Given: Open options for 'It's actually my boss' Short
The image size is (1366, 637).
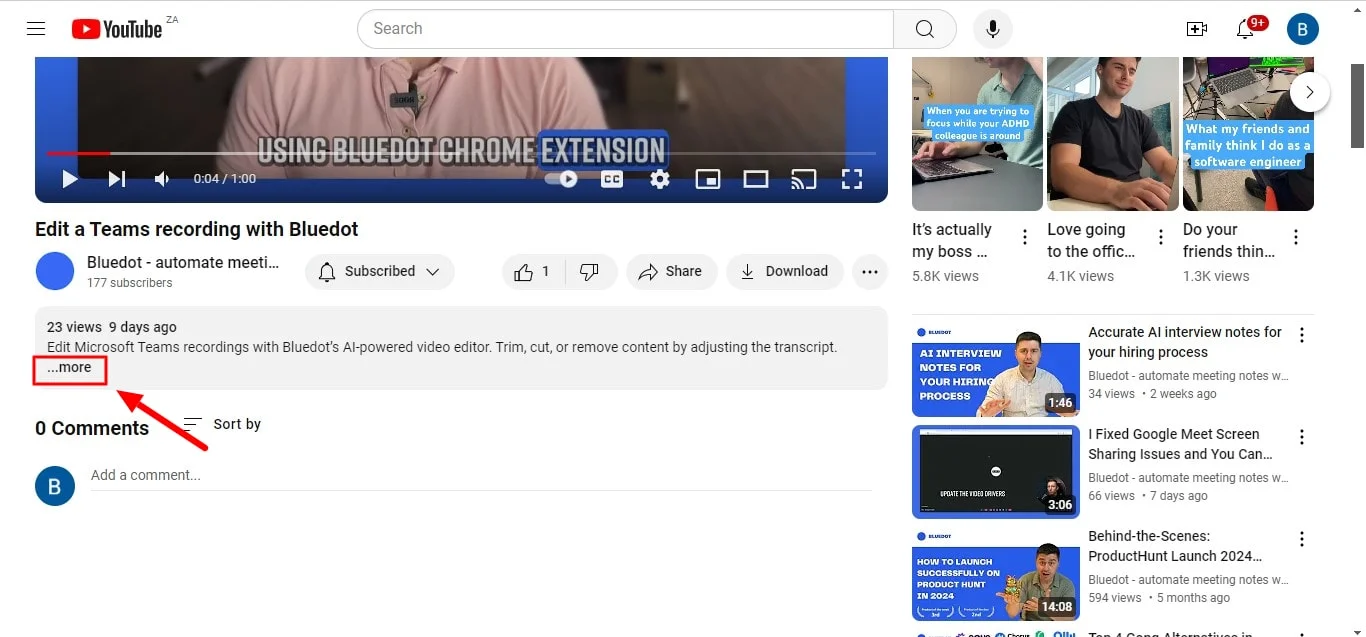Looking at the screenshot, I should click(1025, 237).
